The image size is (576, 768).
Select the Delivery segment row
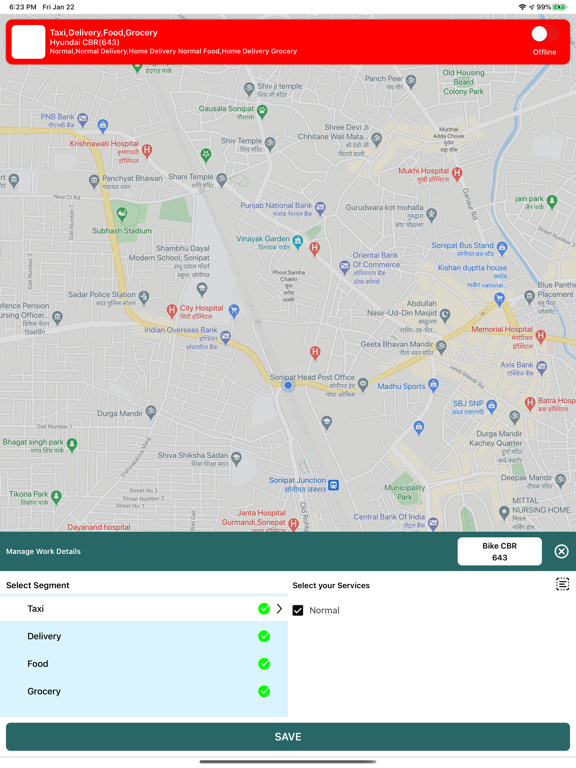(x=144, y=636)
